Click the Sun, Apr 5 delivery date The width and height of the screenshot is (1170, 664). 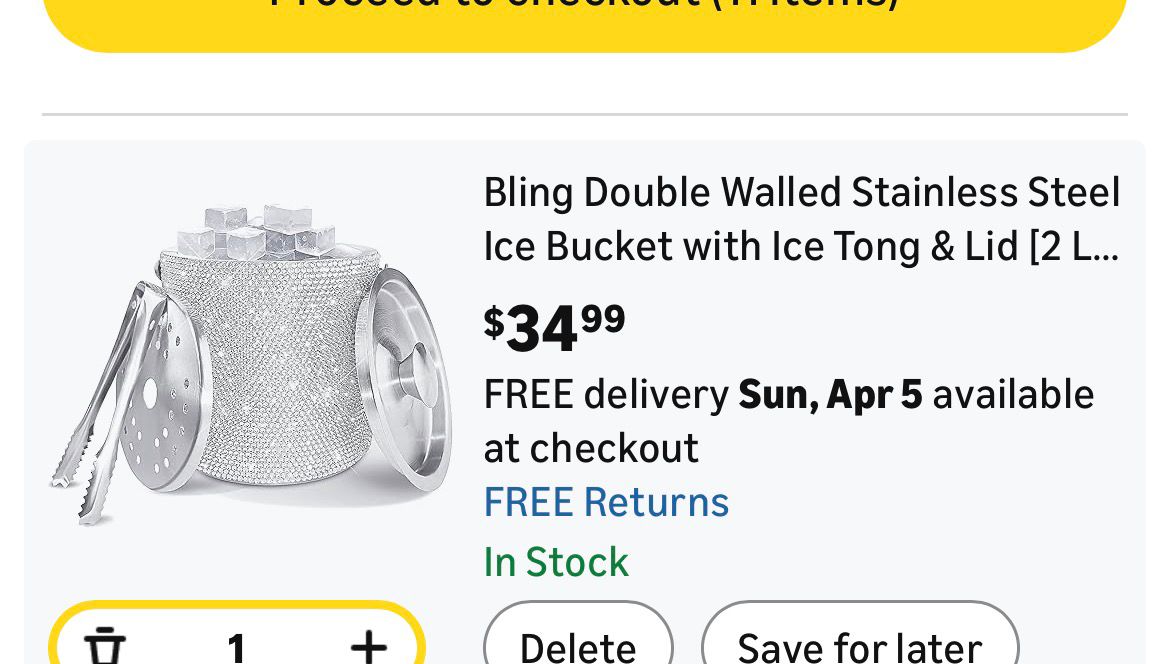(830, 394)
